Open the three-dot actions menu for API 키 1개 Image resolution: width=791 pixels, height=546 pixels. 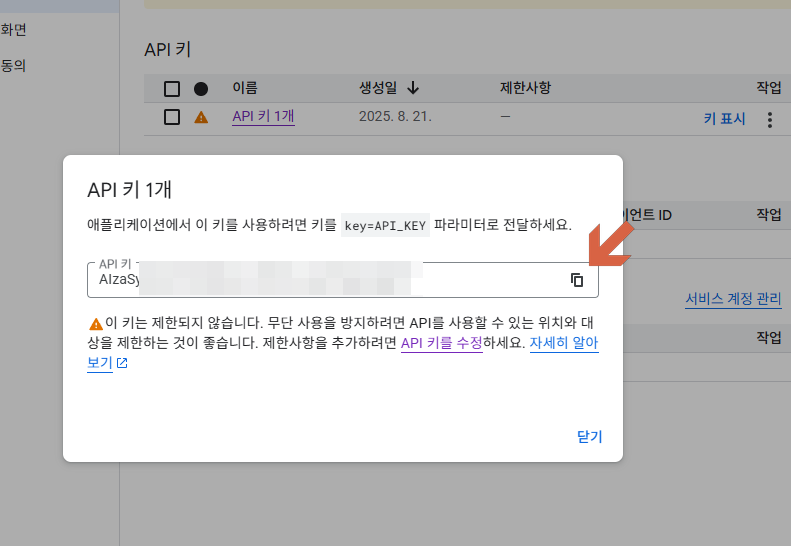770,120
